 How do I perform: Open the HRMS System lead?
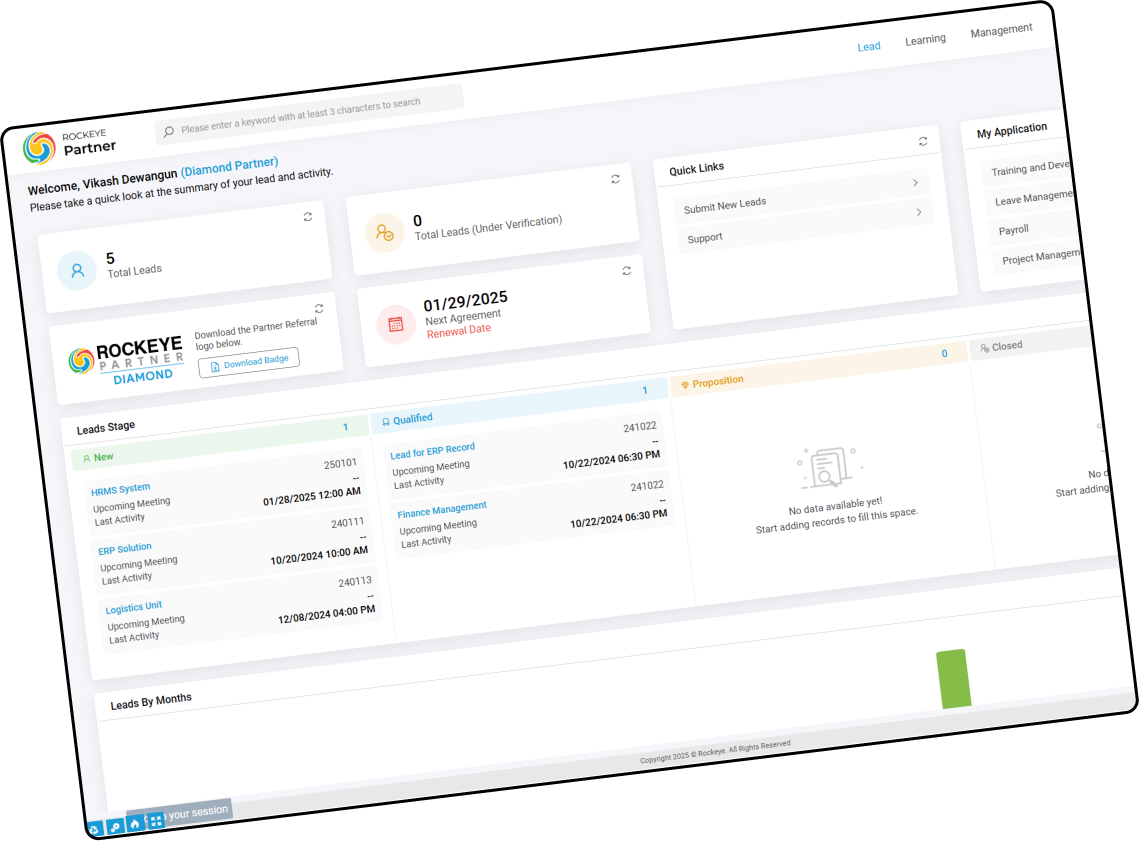pyautogui.click(x=121, y=489)
